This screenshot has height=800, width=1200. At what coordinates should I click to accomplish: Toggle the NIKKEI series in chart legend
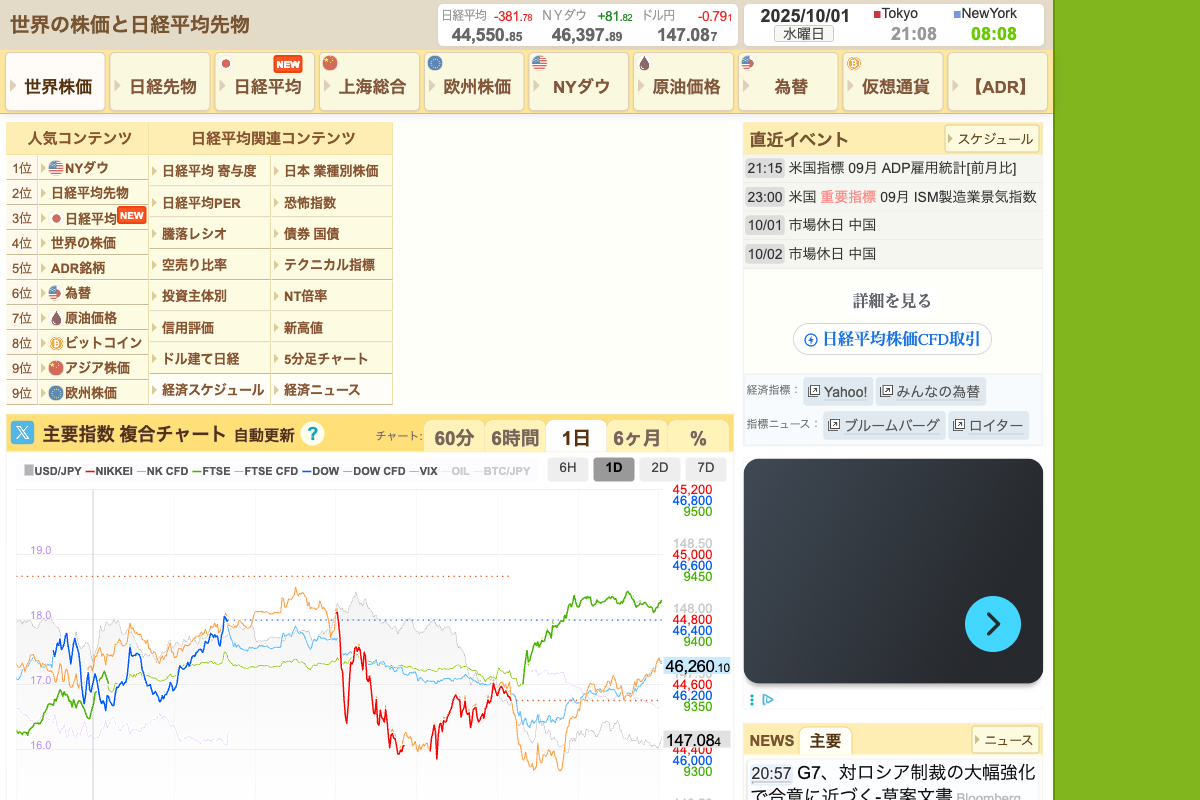(109, 471)
